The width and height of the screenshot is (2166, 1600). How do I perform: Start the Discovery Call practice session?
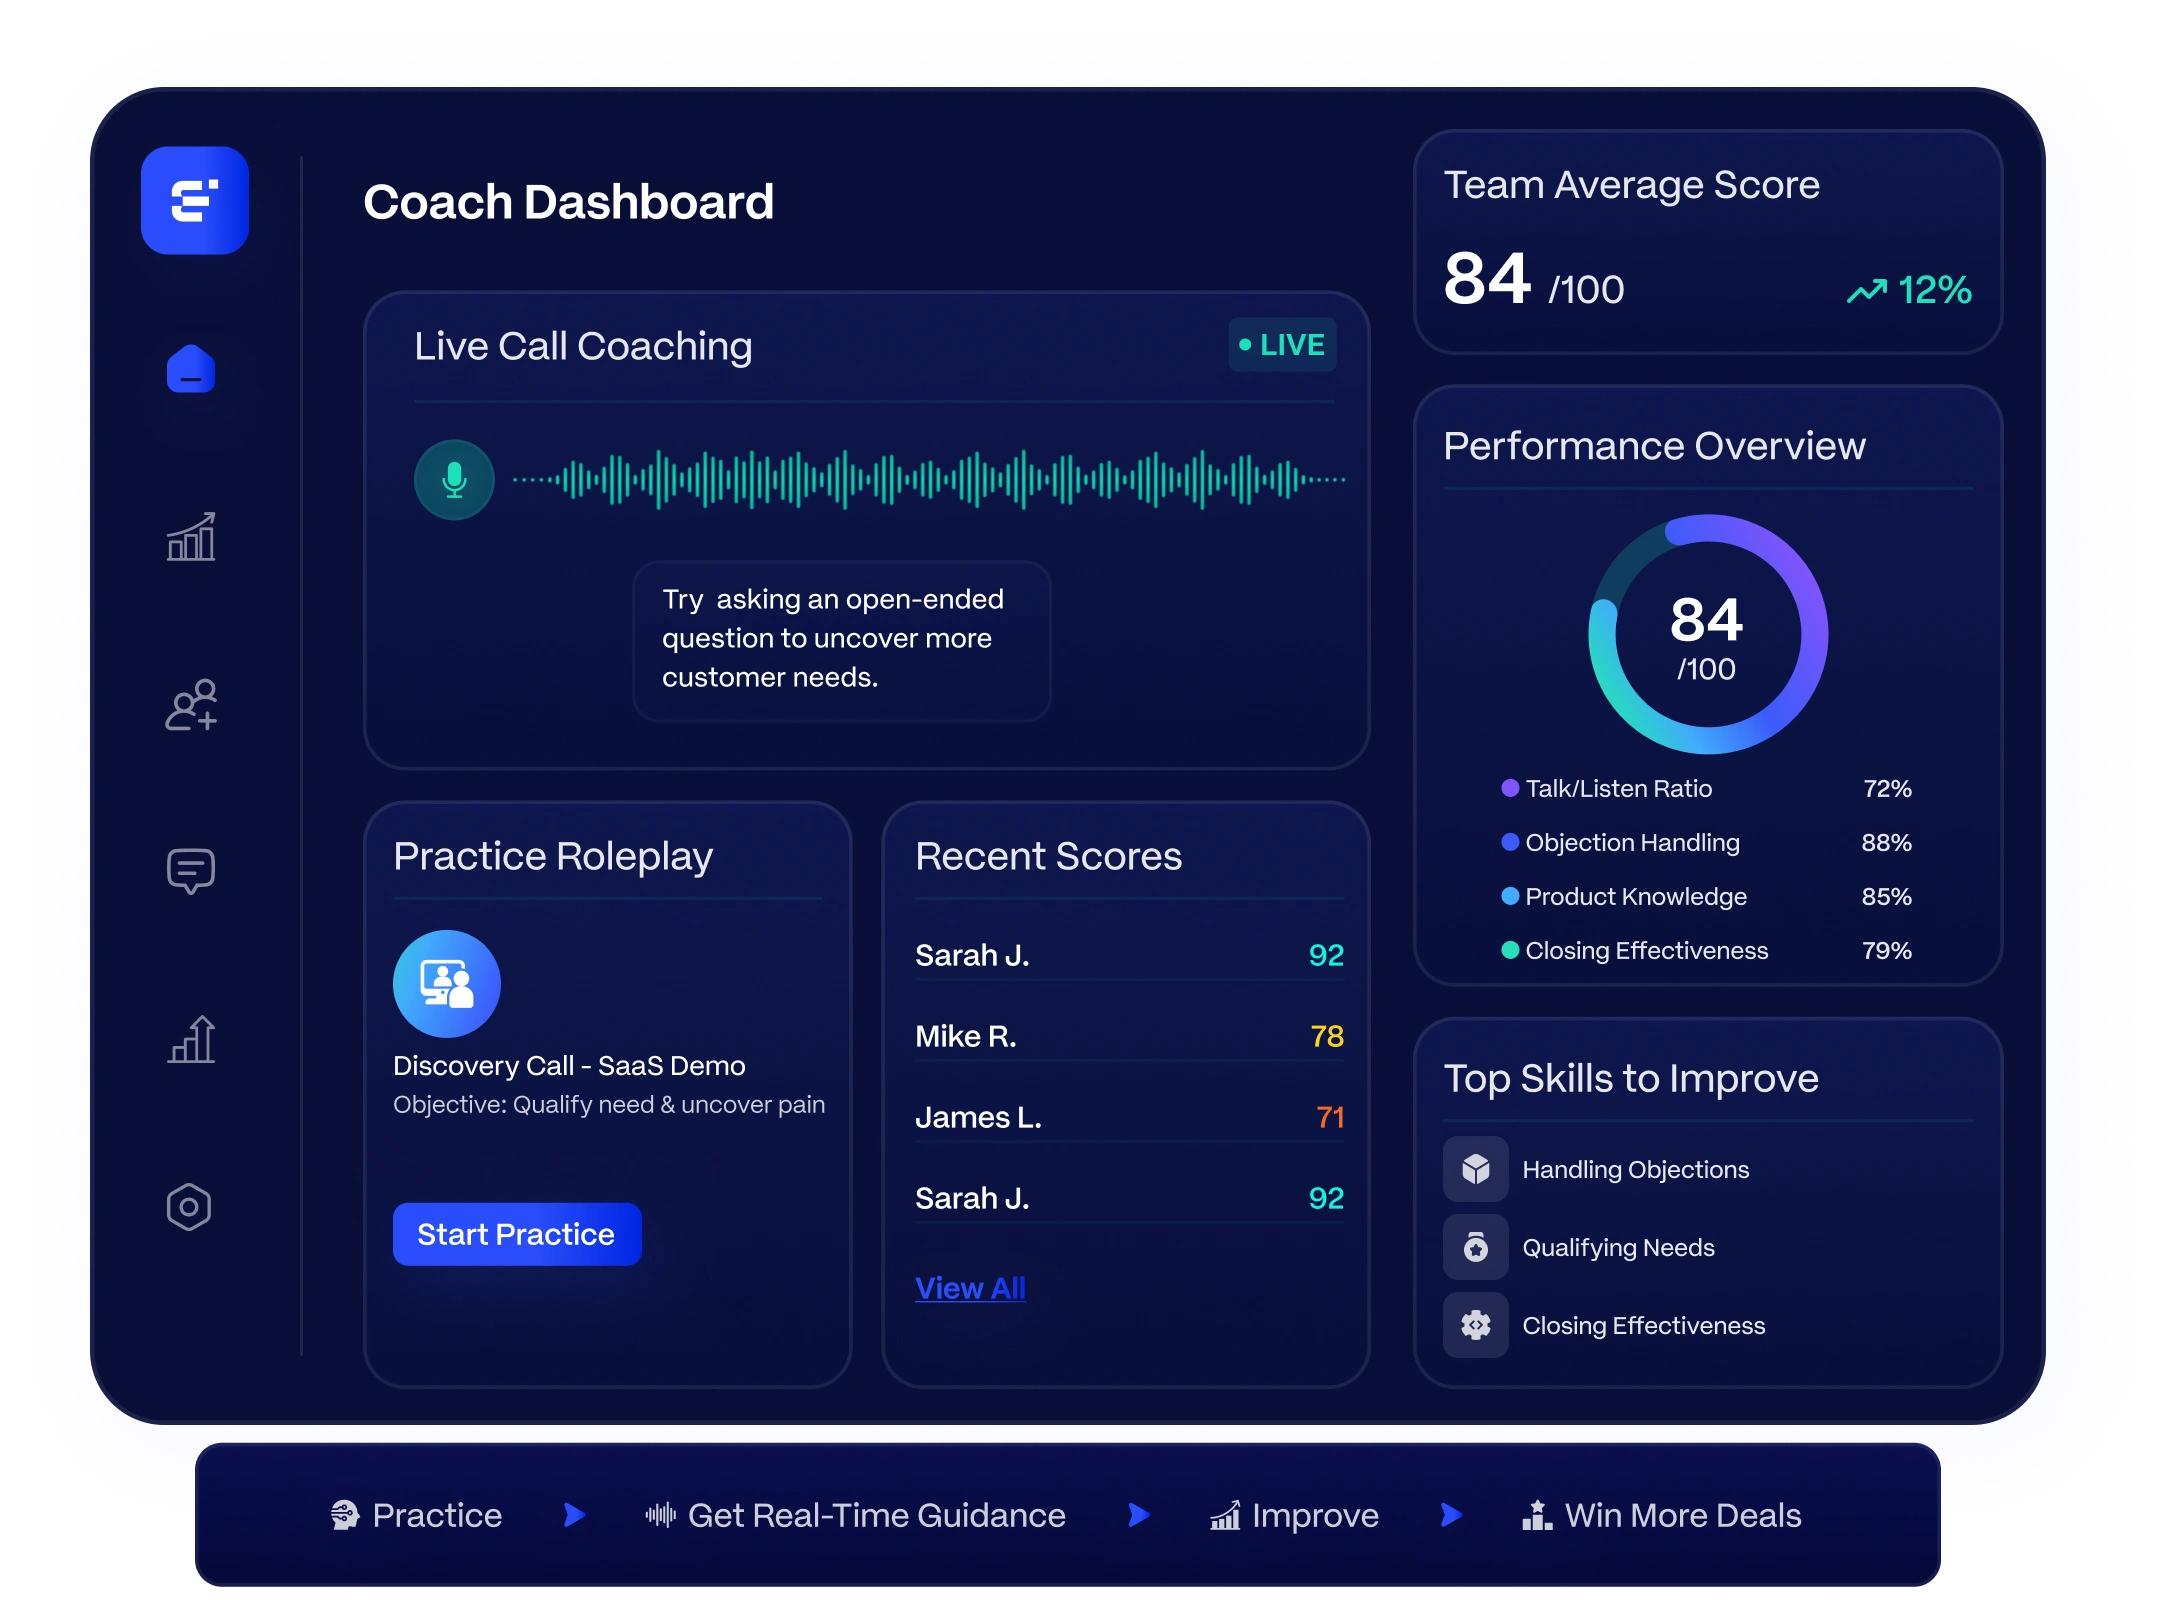(x=516, y=1234)
